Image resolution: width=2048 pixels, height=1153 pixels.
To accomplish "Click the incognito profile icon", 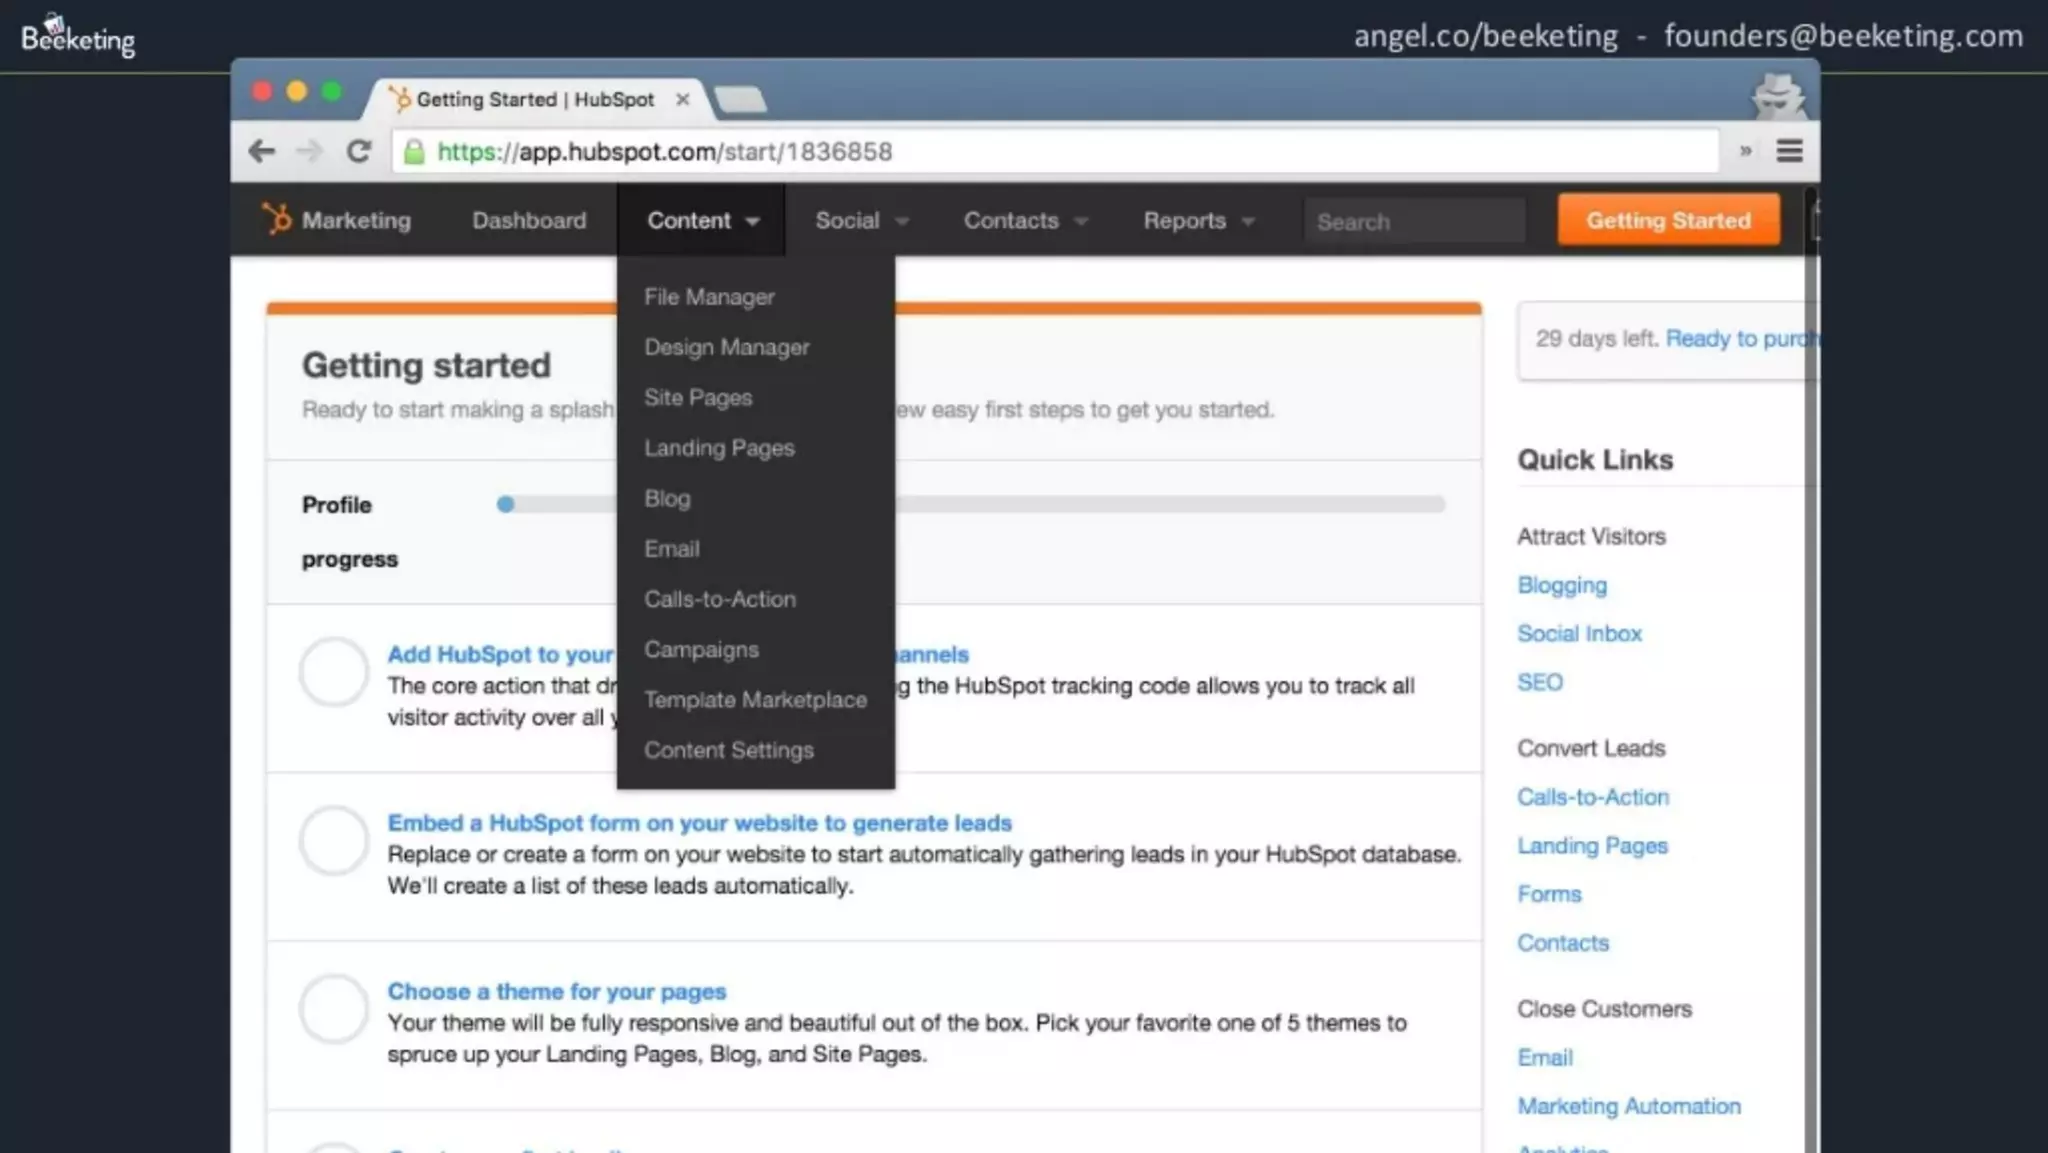I will 1778,96.
